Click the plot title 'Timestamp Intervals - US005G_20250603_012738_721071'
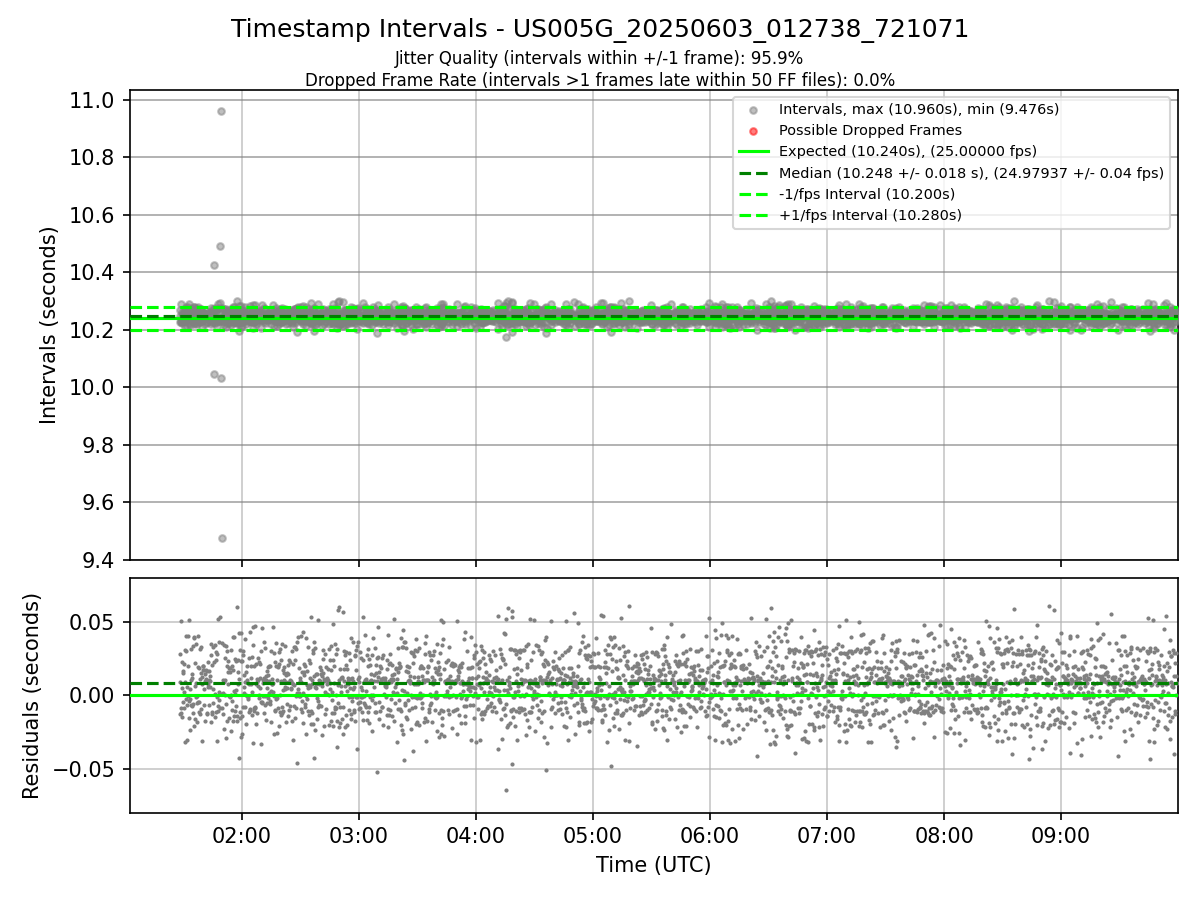This screenshot has width=1200, height=900. click(600, 29)
